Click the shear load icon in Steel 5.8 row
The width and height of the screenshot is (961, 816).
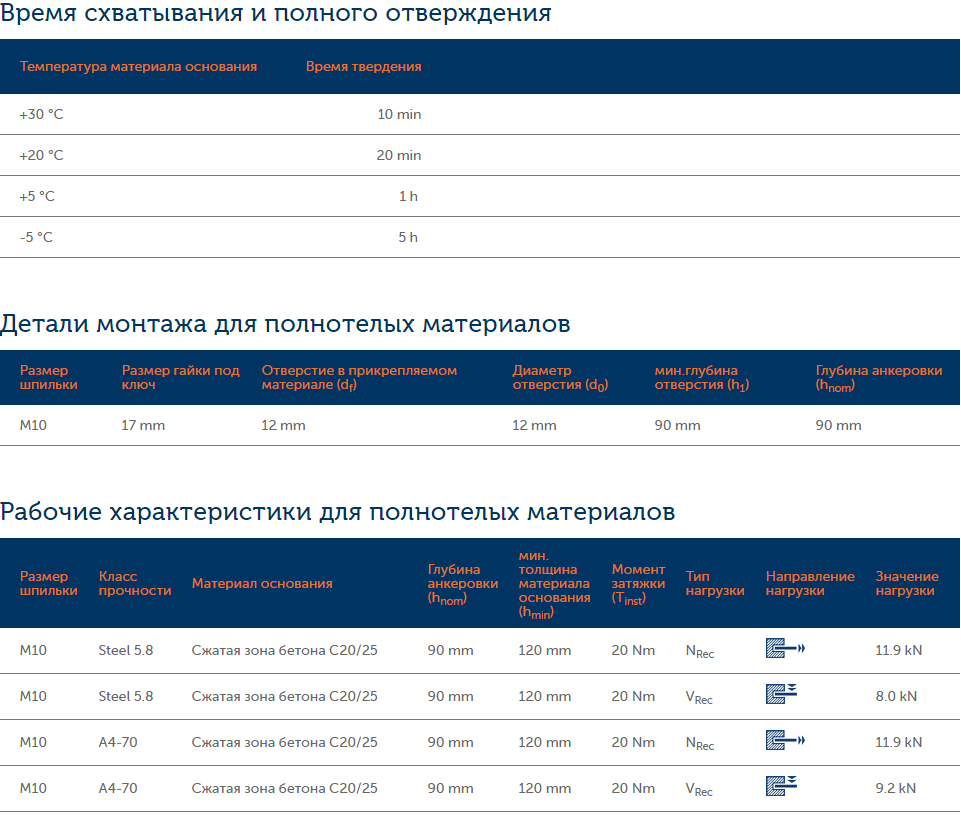(781, 695)
